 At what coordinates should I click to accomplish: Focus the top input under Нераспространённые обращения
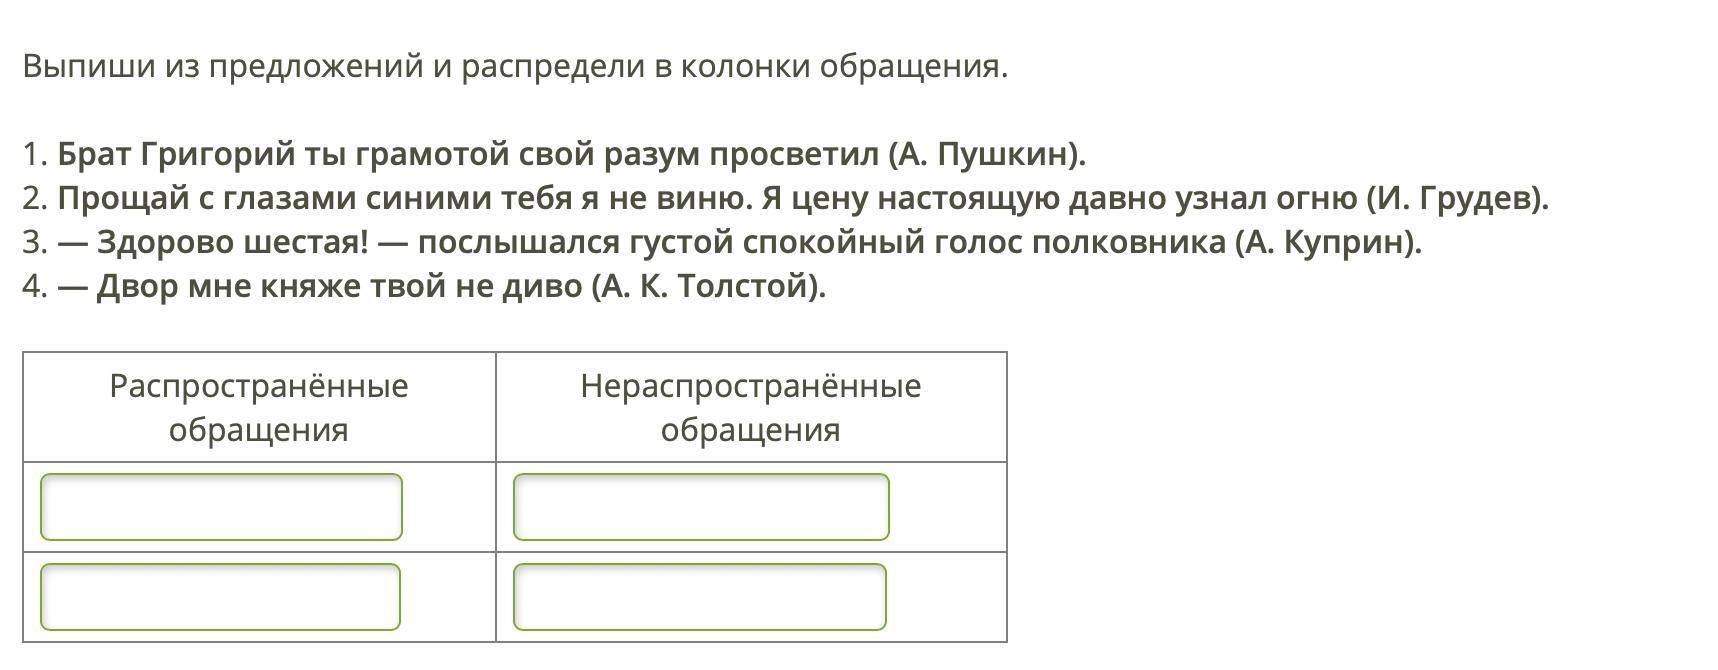pos(701,507)
